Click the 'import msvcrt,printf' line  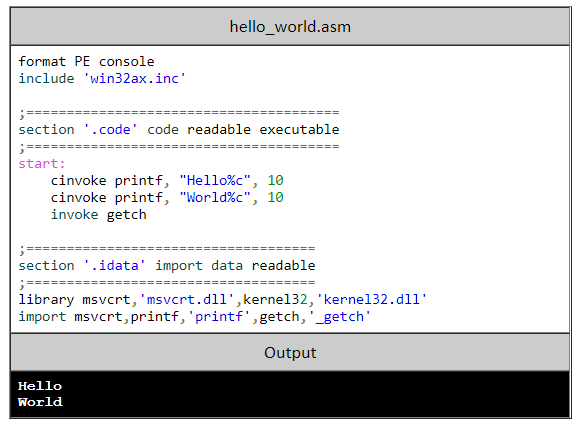point(195,317)
